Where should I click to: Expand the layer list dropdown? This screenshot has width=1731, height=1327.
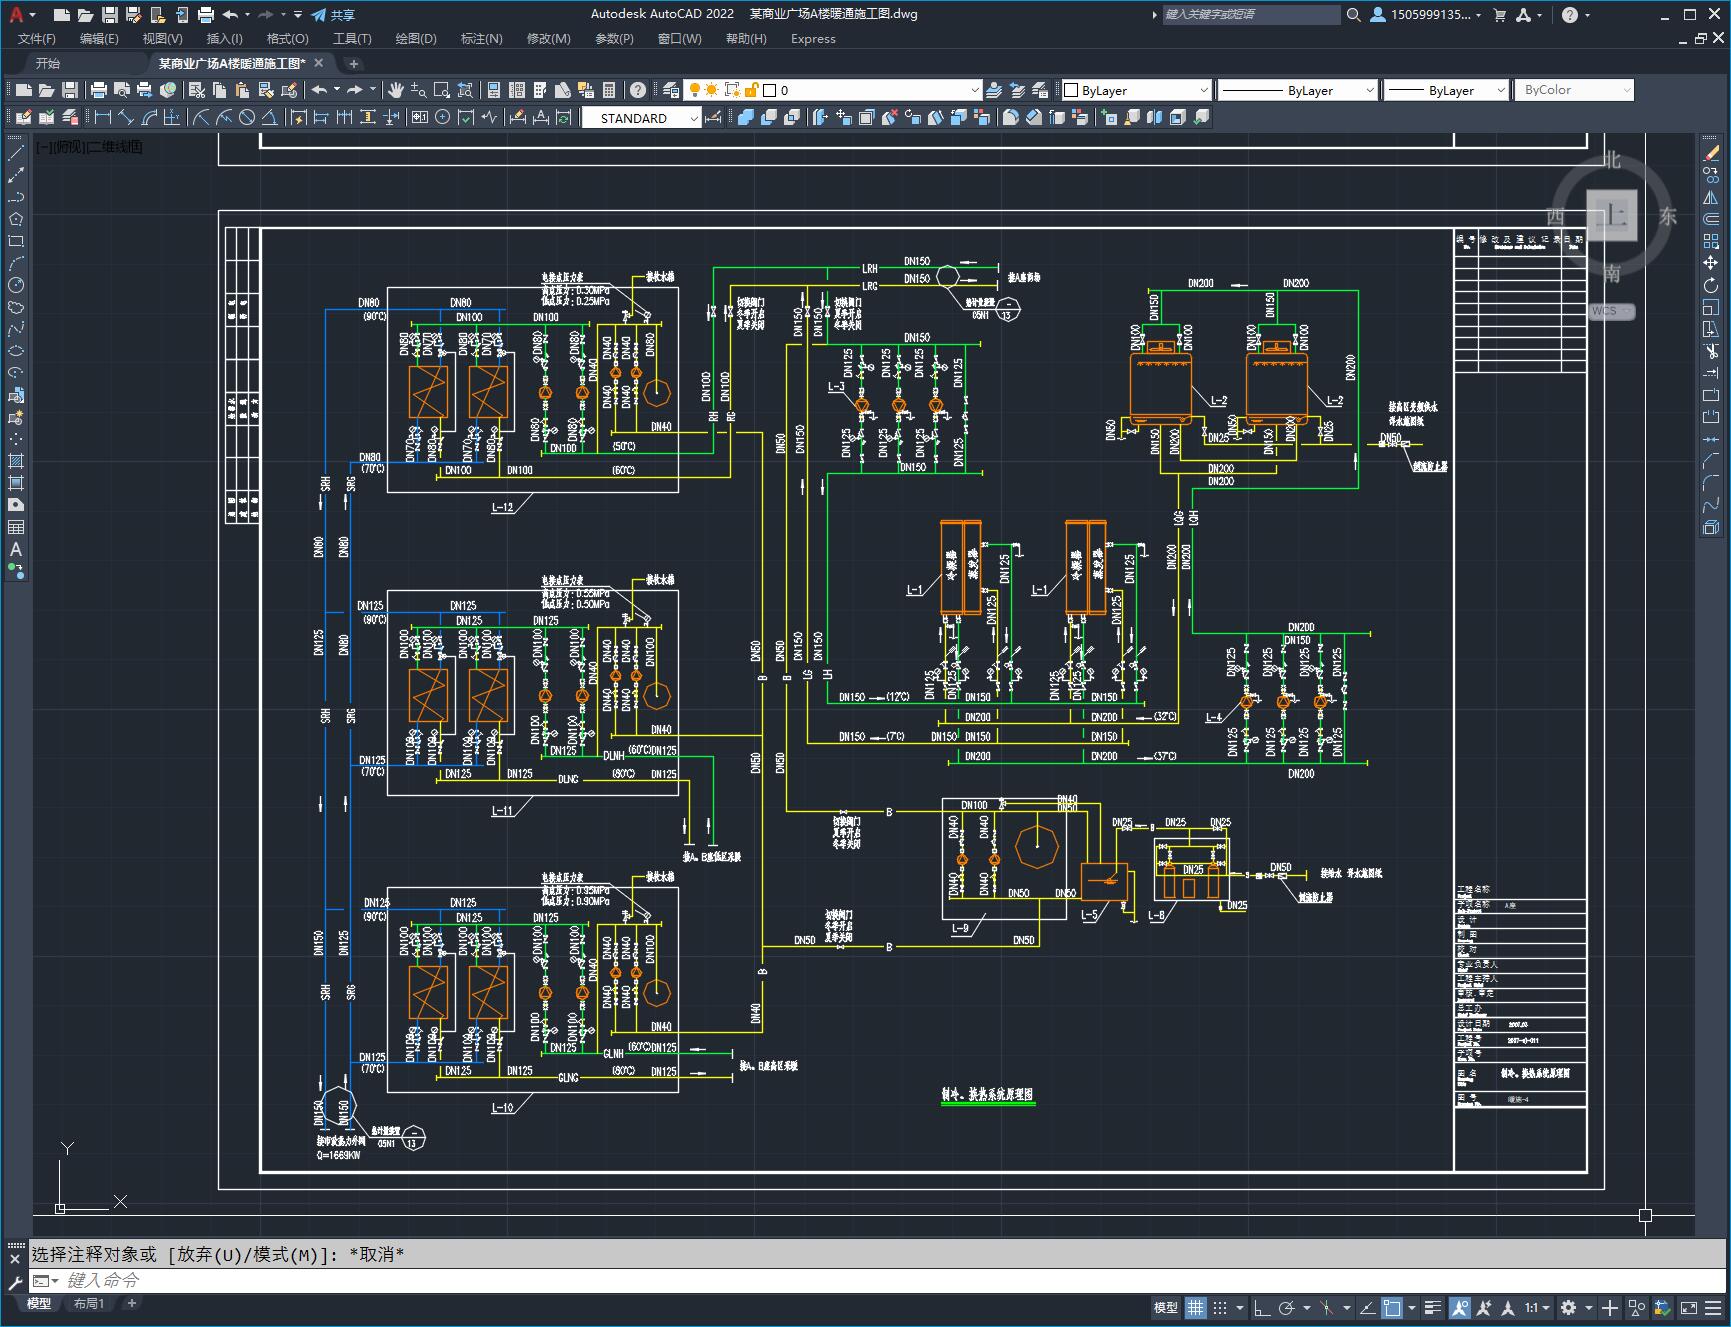click(975, 90)
